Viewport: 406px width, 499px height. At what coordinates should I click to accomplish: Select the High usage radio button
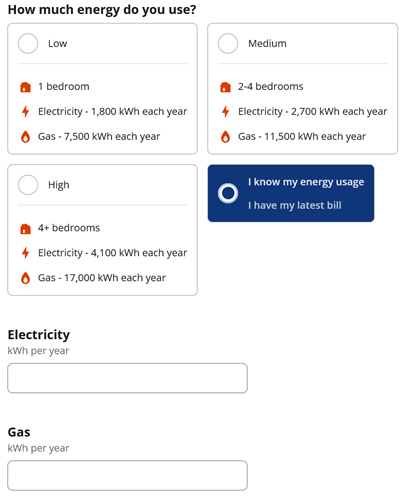pyautogui.click(x=28, y=185)
